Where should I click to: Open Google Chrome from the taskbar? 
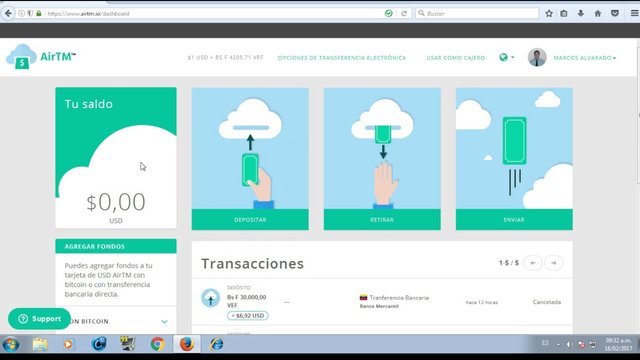(158, 344)
